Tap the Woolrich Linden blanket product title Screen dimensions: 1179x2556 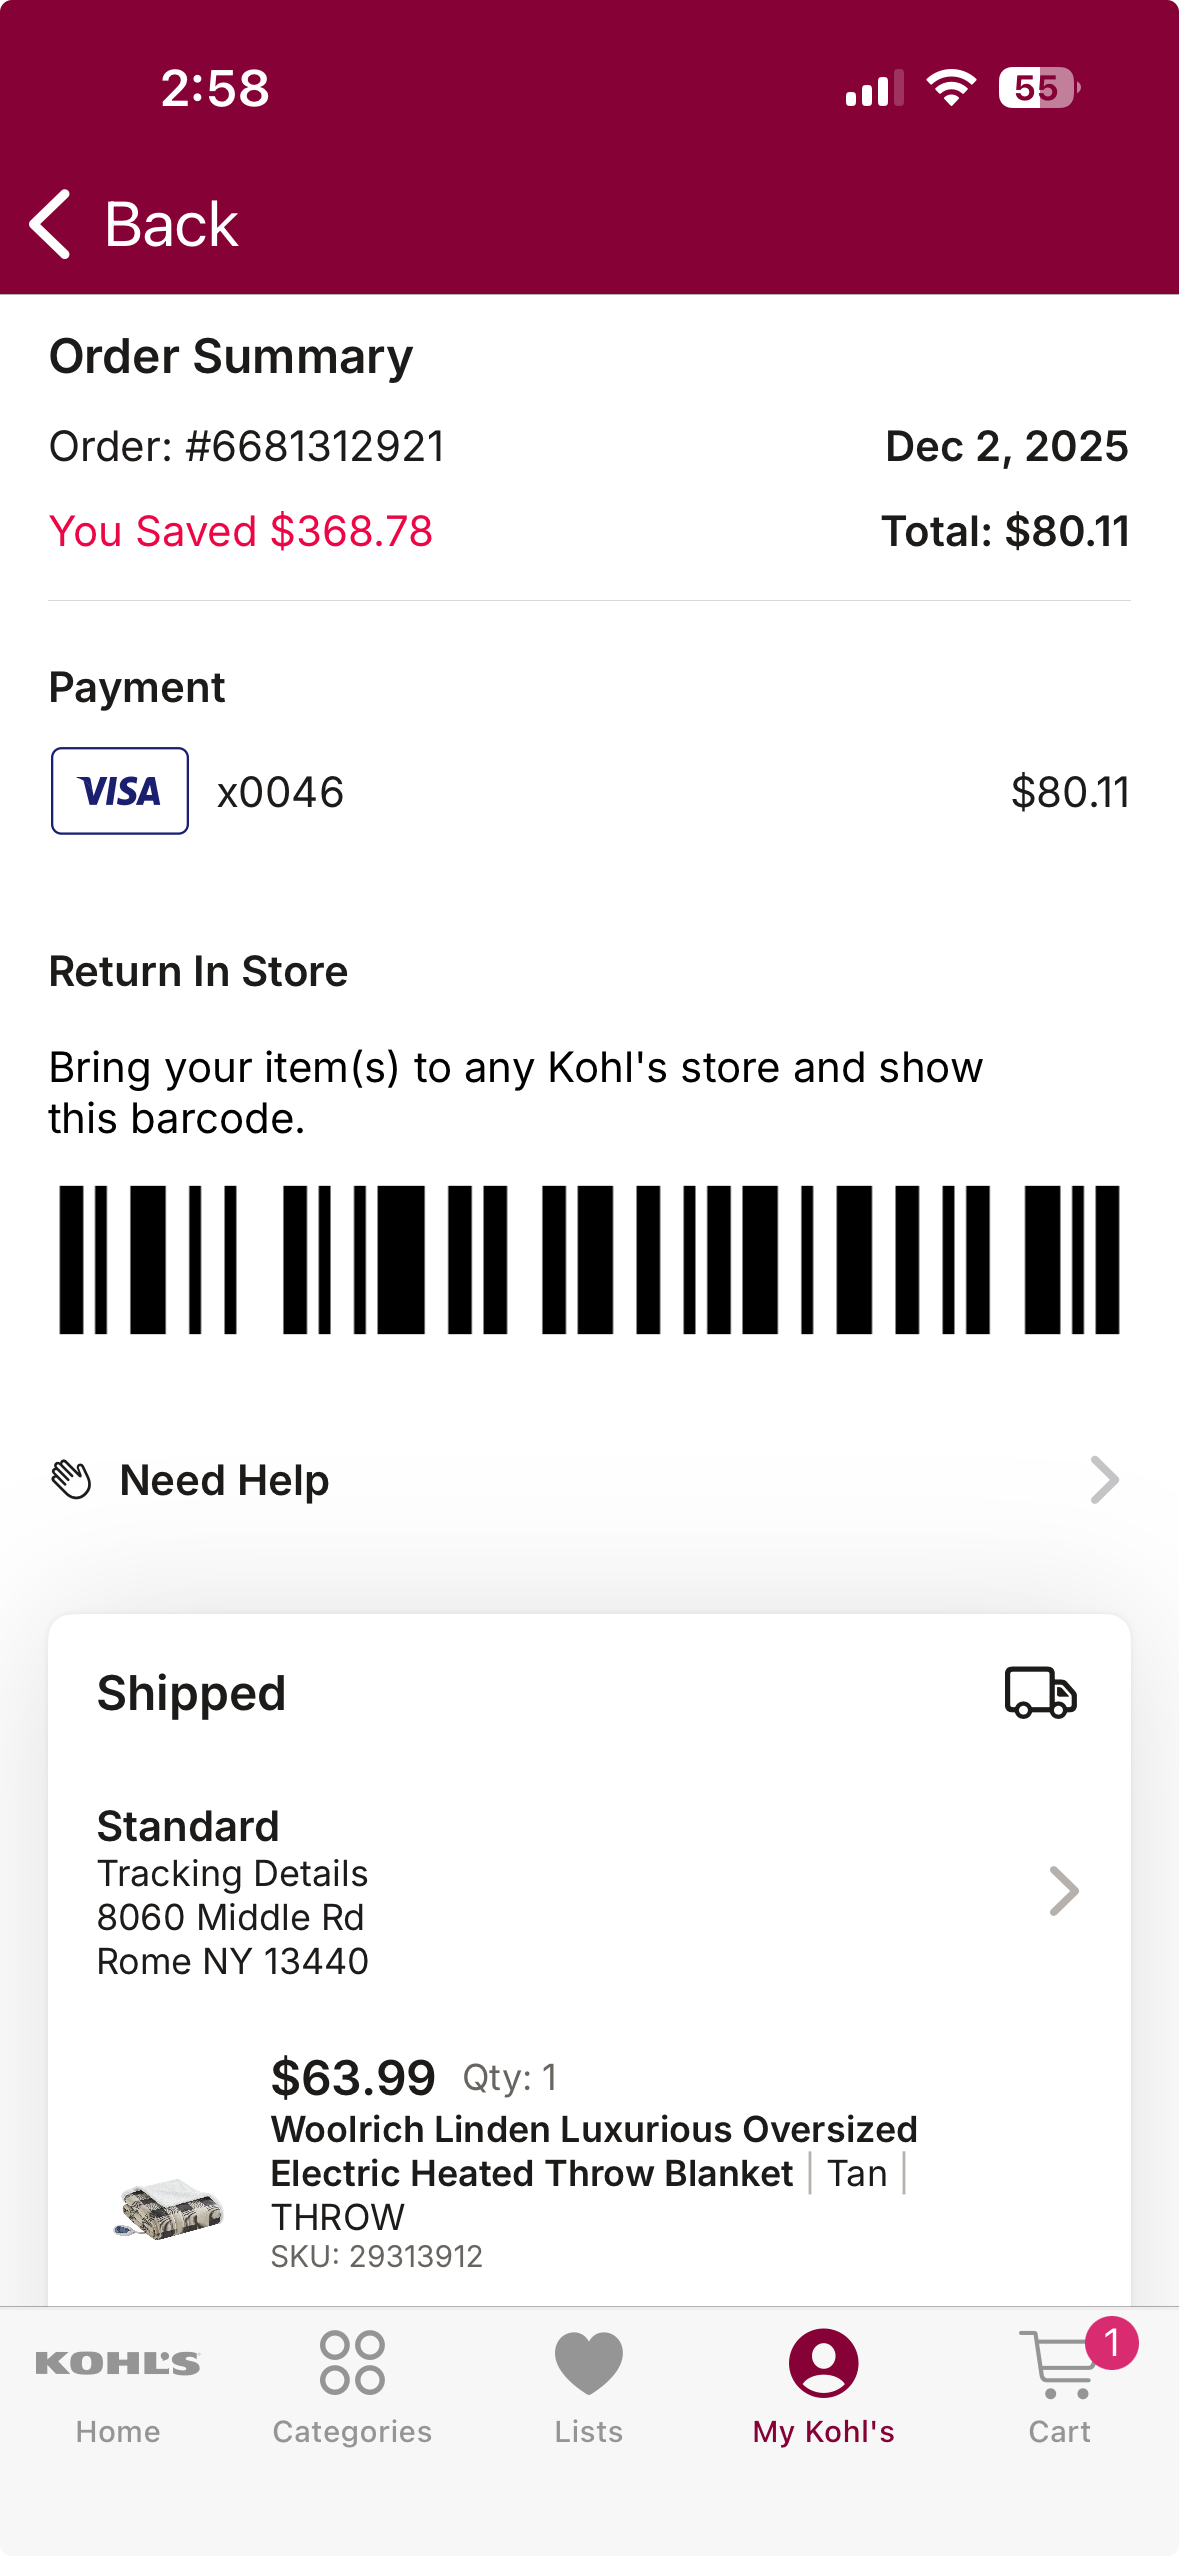coord(594,2152)
